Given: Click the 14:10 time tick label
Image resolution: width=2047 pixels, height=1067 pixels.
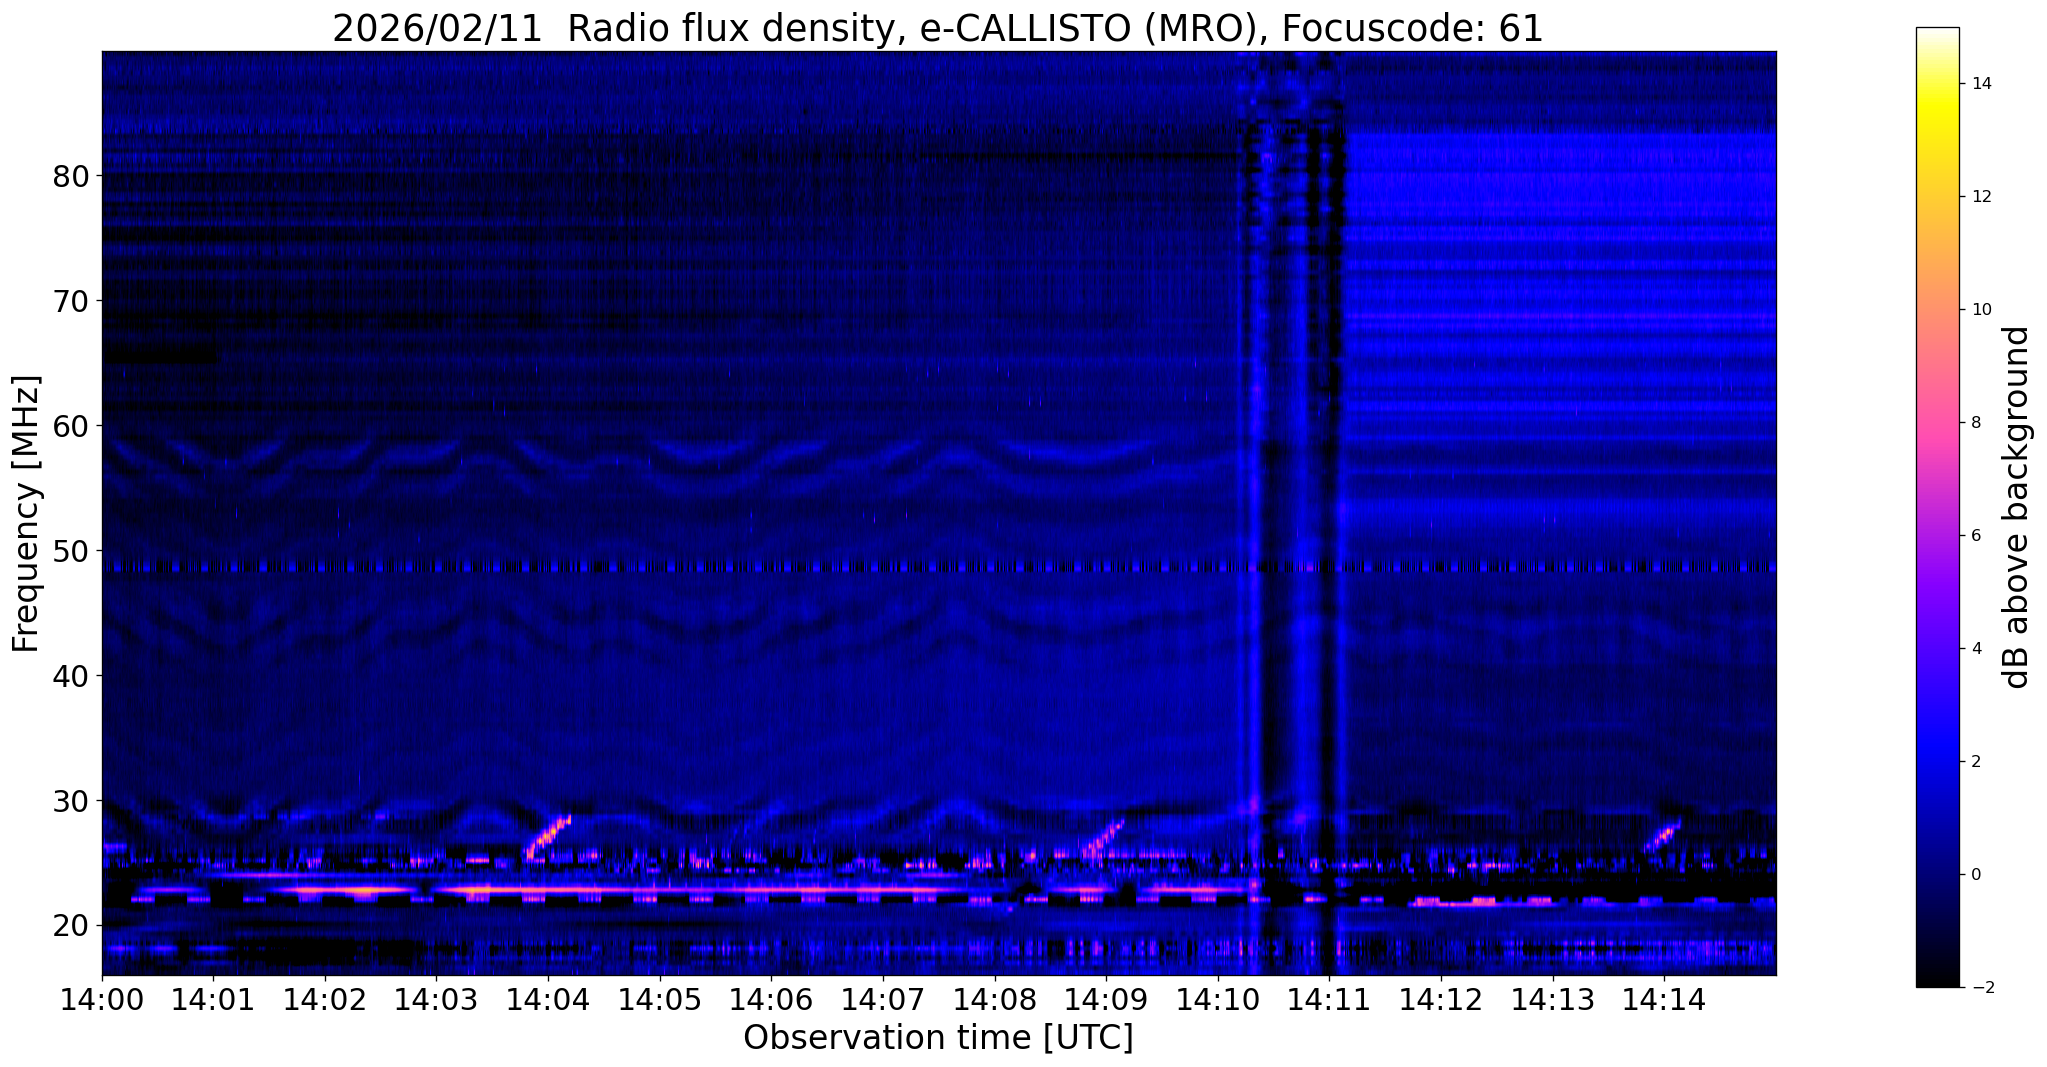Looking at the screenshot, I should [x=1218, y=999].
